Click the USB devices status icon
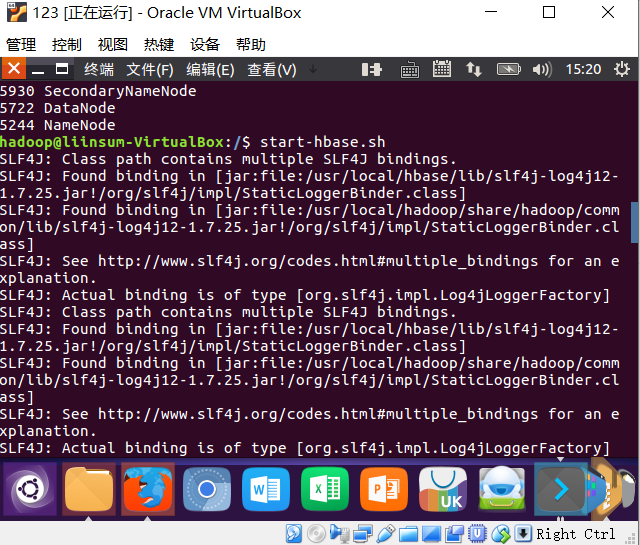The width and height of the screenshot is (640, 545). pyautogui.click(x=385, y=533)
